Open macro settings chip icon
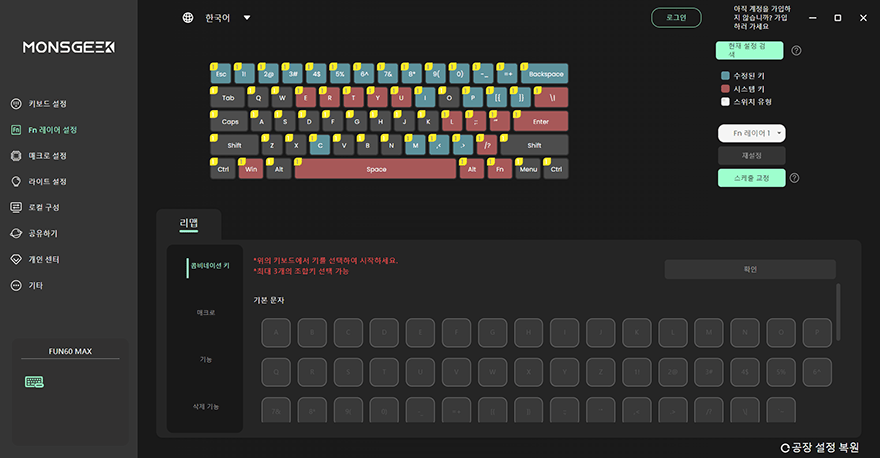Viewport: 880px width, 458px height. tap(16, 155)
